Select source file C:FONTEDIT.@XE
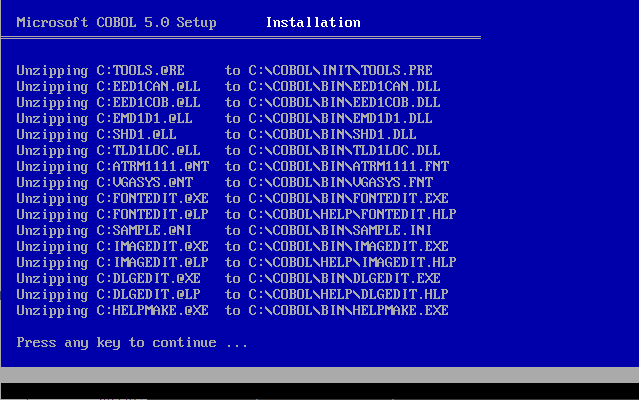 point(152,198)
